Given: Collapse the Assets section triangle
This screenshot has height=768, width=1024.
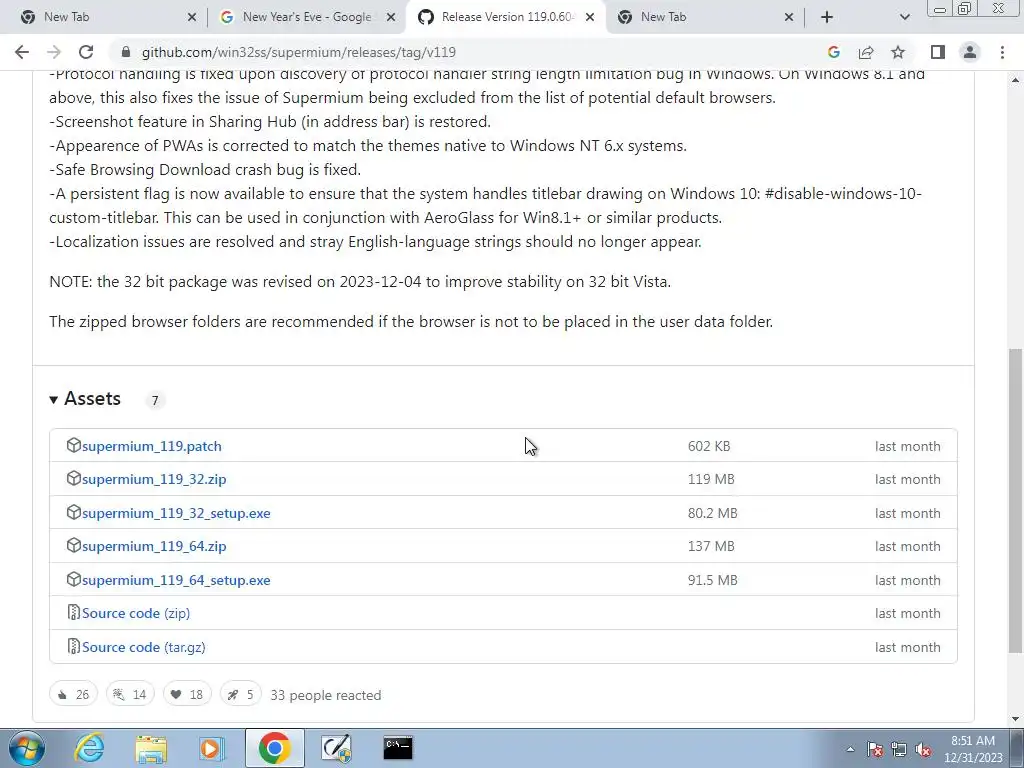Looking at the screenshot, I should tap(54, 400).
